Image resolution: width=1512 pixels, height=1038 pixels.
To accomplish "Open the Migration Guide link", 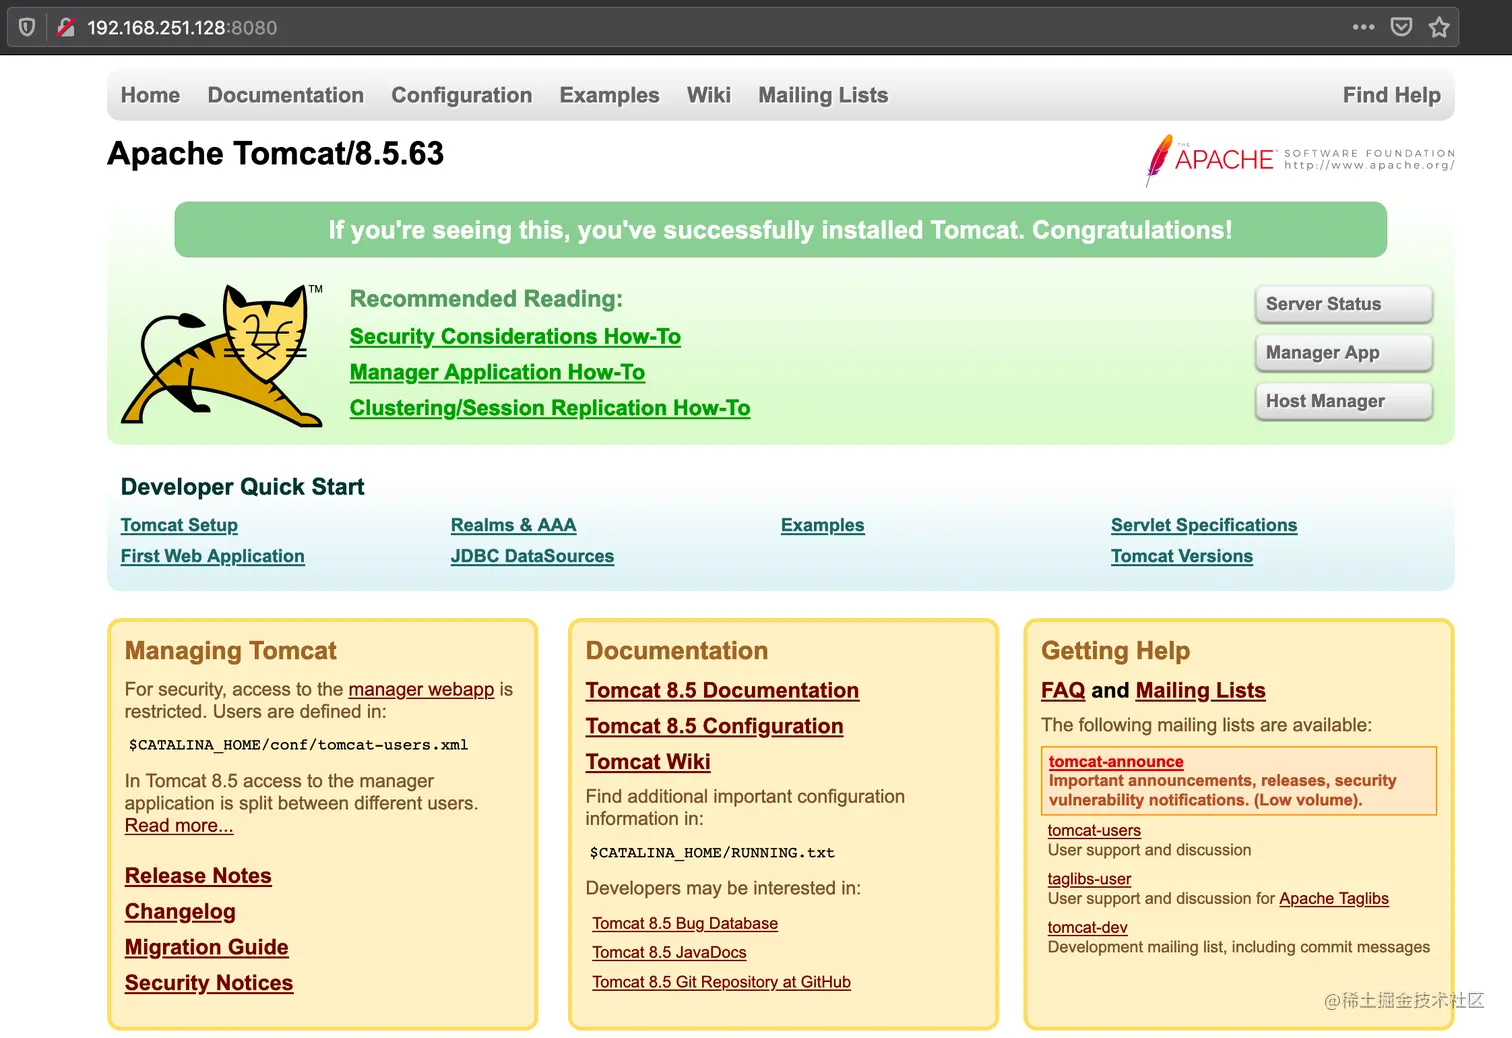I will click(x=206, y=947).
